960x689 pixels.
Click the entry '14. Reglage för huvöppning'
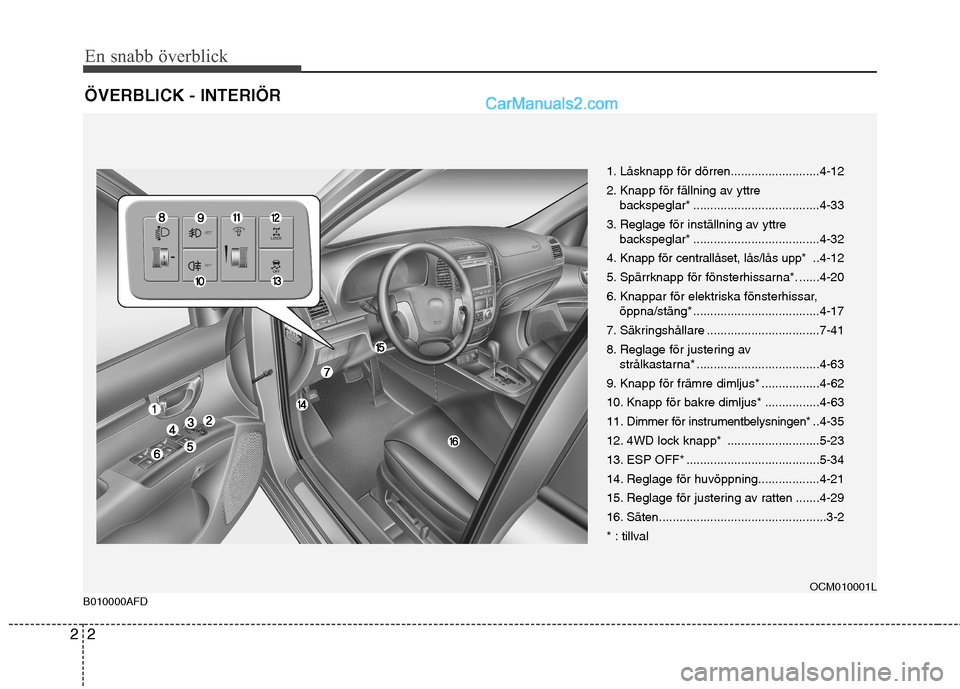point(725,479)
